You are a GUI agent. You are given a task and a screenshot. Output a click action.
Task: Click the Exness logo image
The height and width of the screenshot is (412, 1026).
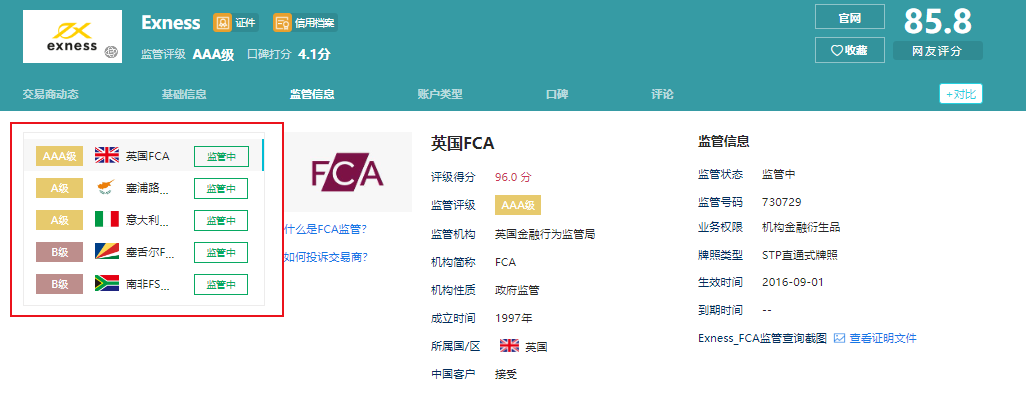tap(72, 37)
